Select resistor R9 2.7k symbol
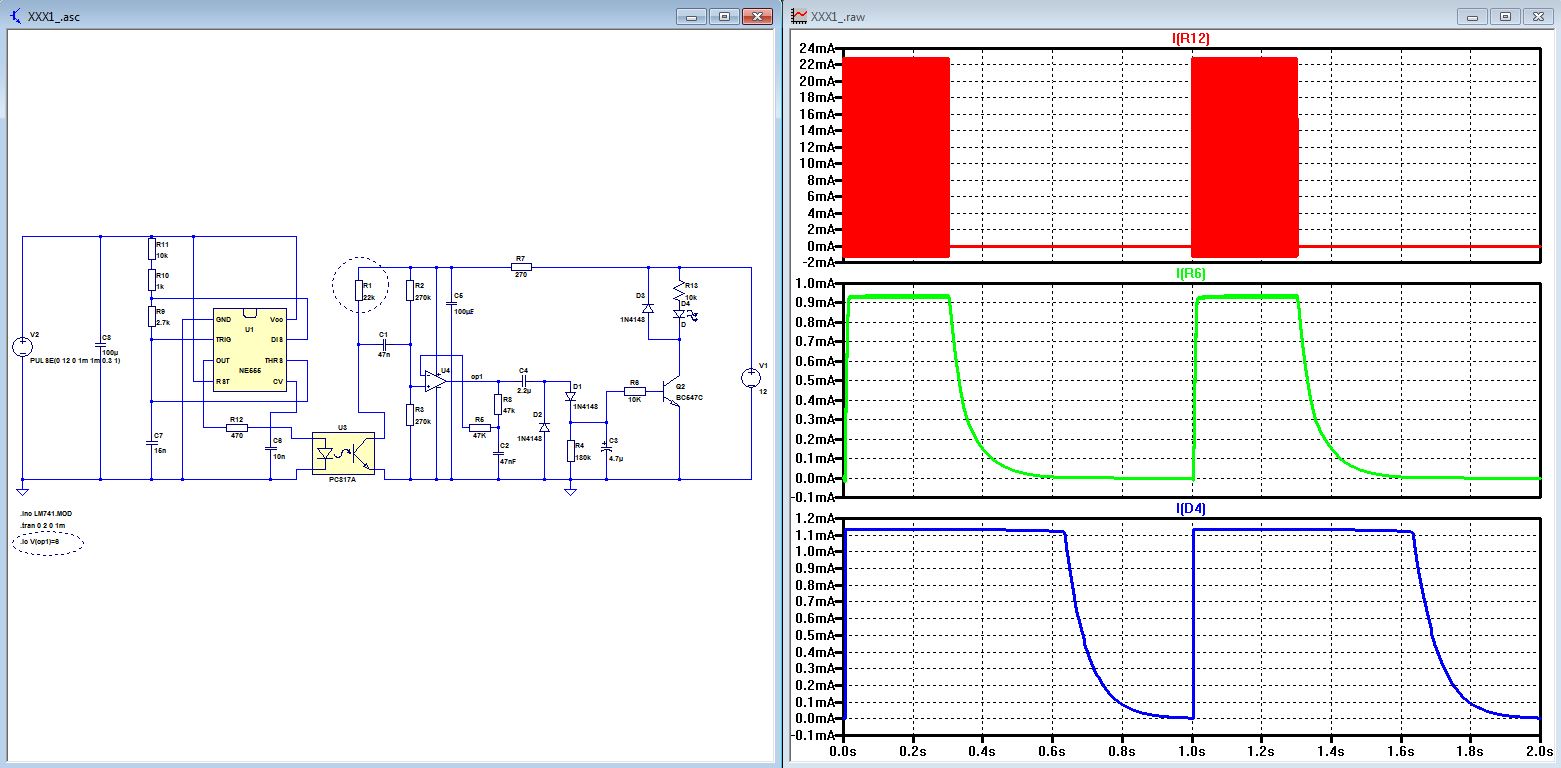Viewport: 1561px width, 768px height. (x=152, y=316)
